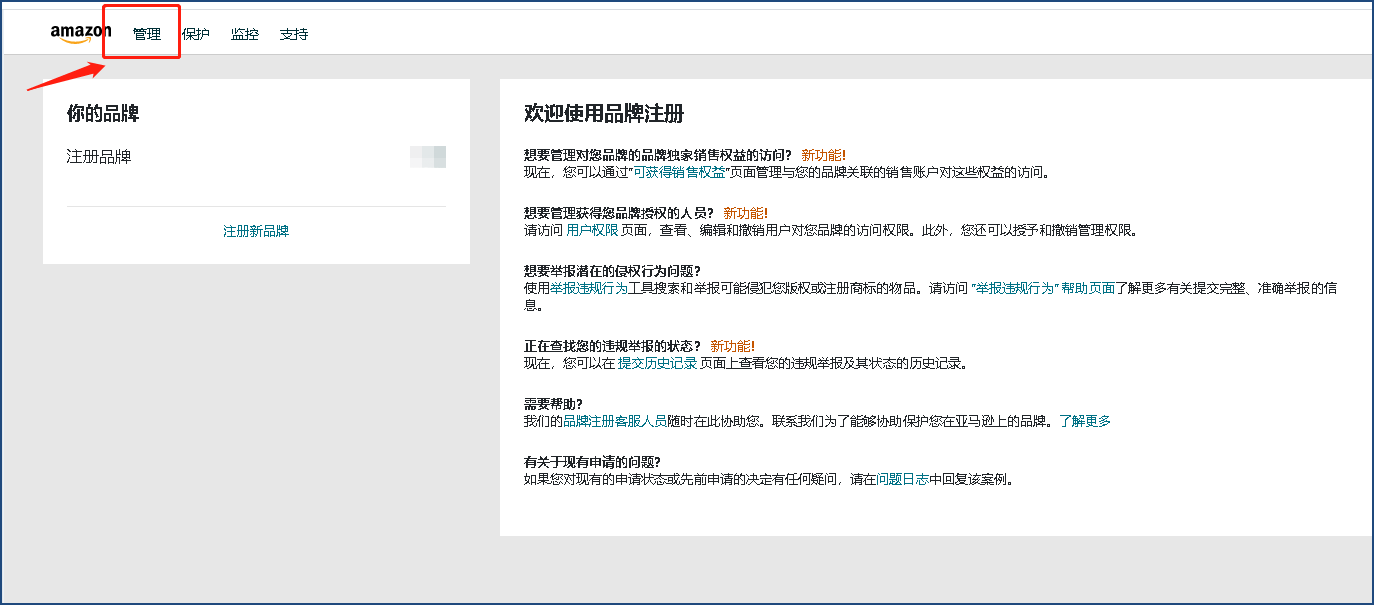Click the Amazon logo
1376x606 pixels.
point(80,34)
